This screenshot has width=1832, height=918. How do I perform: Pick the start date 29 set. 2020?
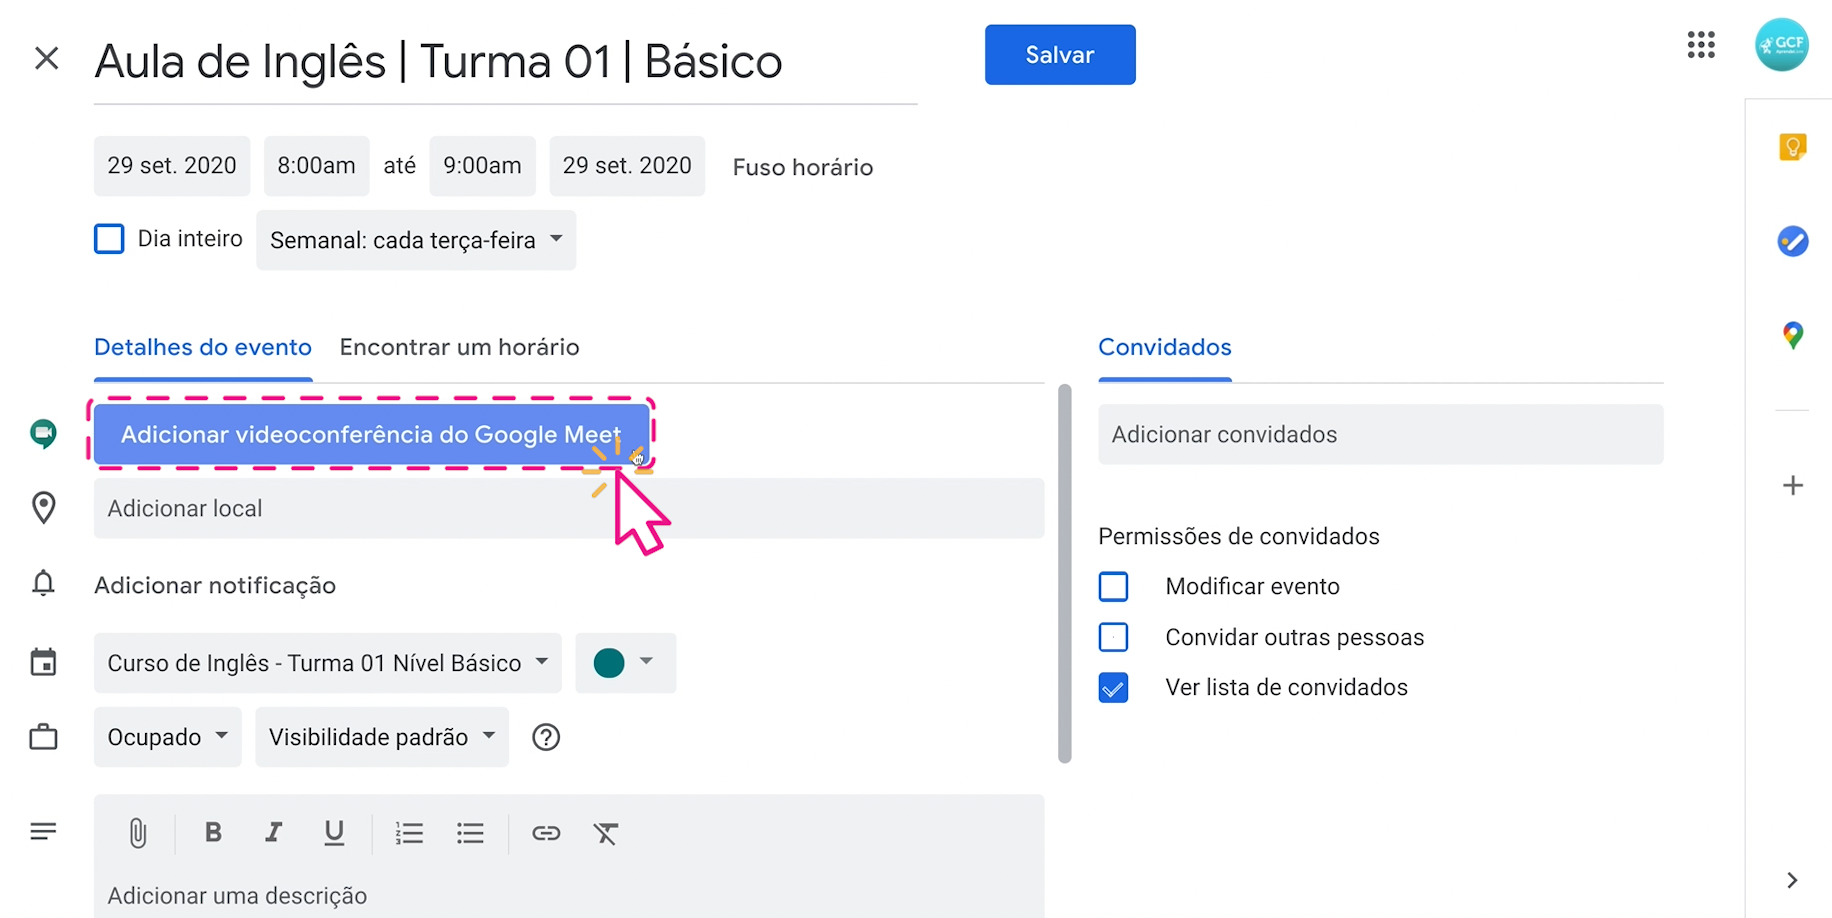pyautogui.click(x=172, y=166)
